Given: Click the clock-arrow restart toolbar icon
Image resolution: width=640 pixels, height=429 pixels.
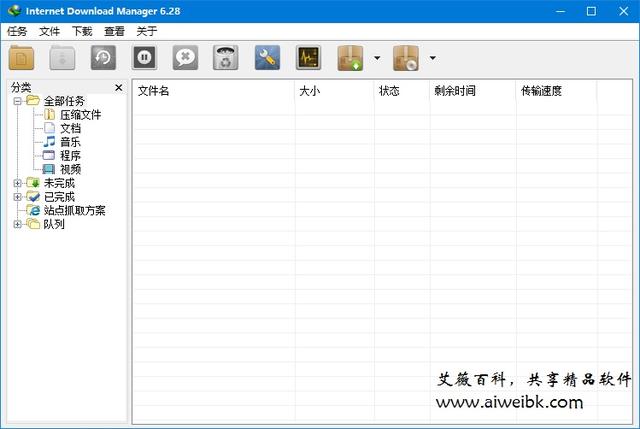Looking at the screenshot, I should [x=103, y=58].
